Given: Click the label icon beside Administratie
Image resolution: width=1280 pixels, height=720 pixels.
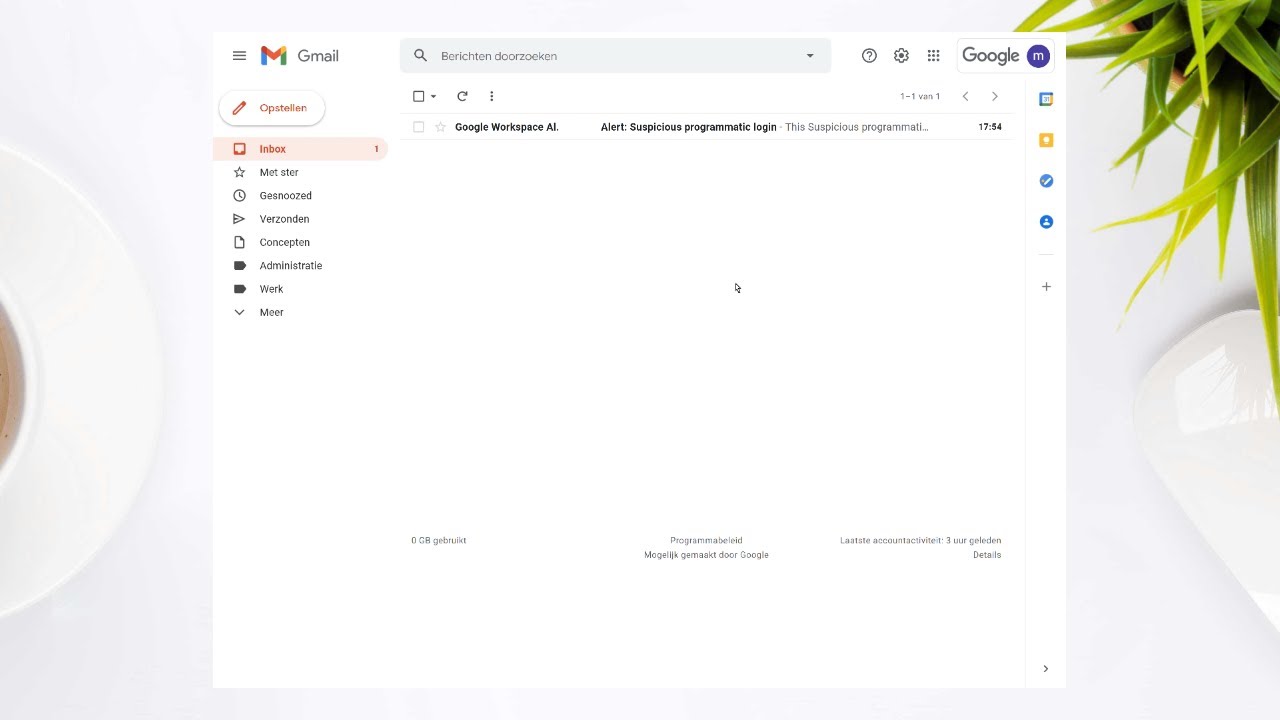Looking at the screenshot, I should (x=239, y=266).
